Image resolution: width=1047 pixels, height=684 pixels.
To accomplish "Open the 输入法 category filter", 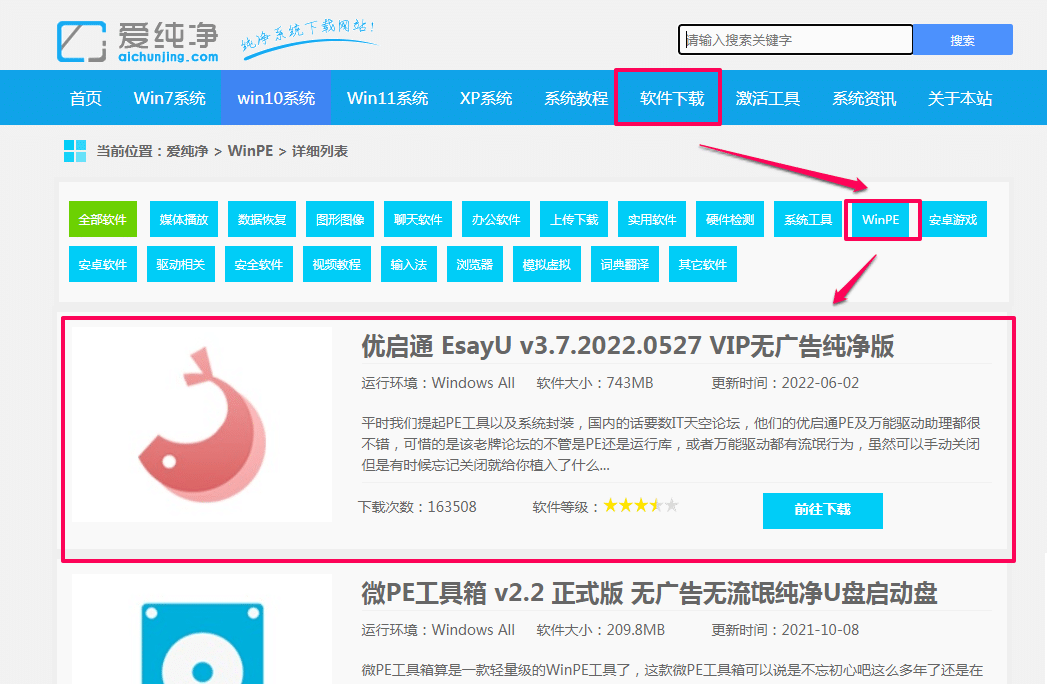I will click(408, 264).
